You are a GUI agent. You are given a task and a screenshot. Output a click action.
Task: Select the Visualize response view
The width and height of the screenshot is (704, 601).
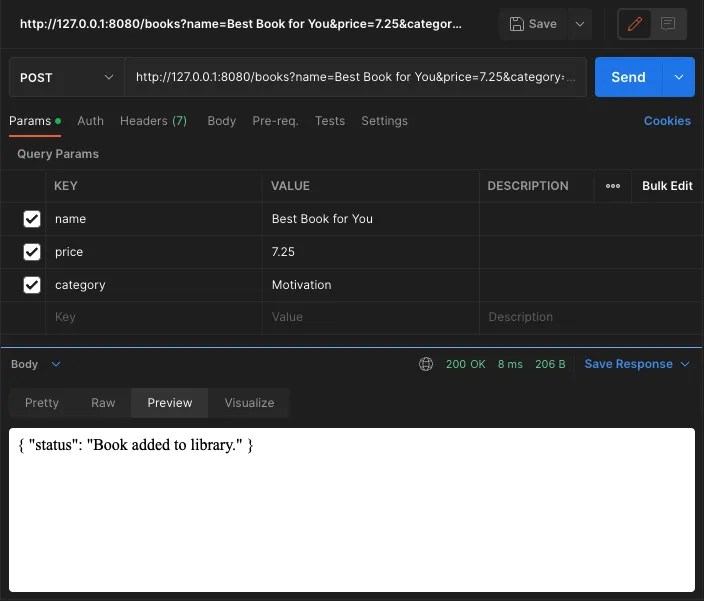[x=249, y=403]
